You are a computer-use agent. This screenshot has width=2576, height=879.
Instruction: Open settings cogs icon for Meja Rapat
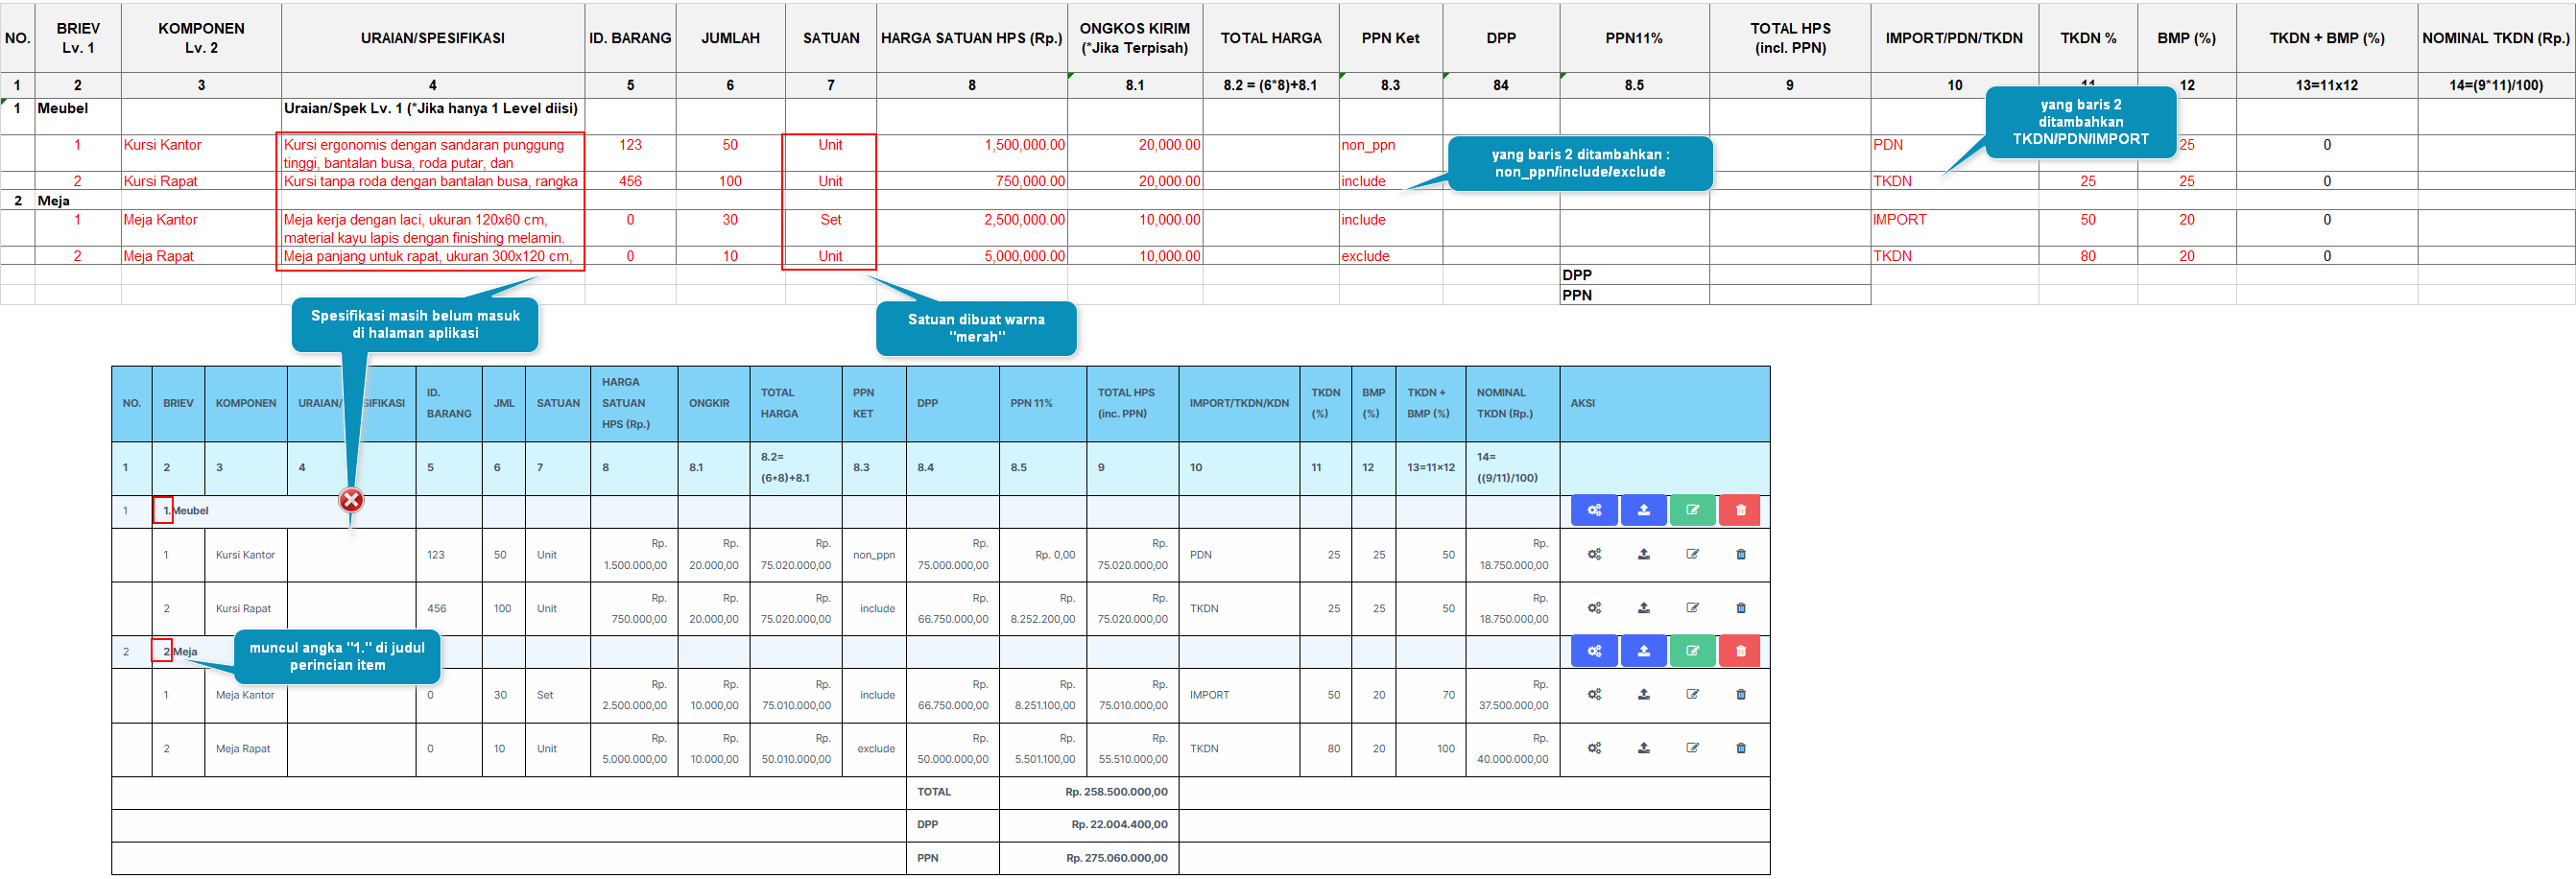click(1594, 748)
